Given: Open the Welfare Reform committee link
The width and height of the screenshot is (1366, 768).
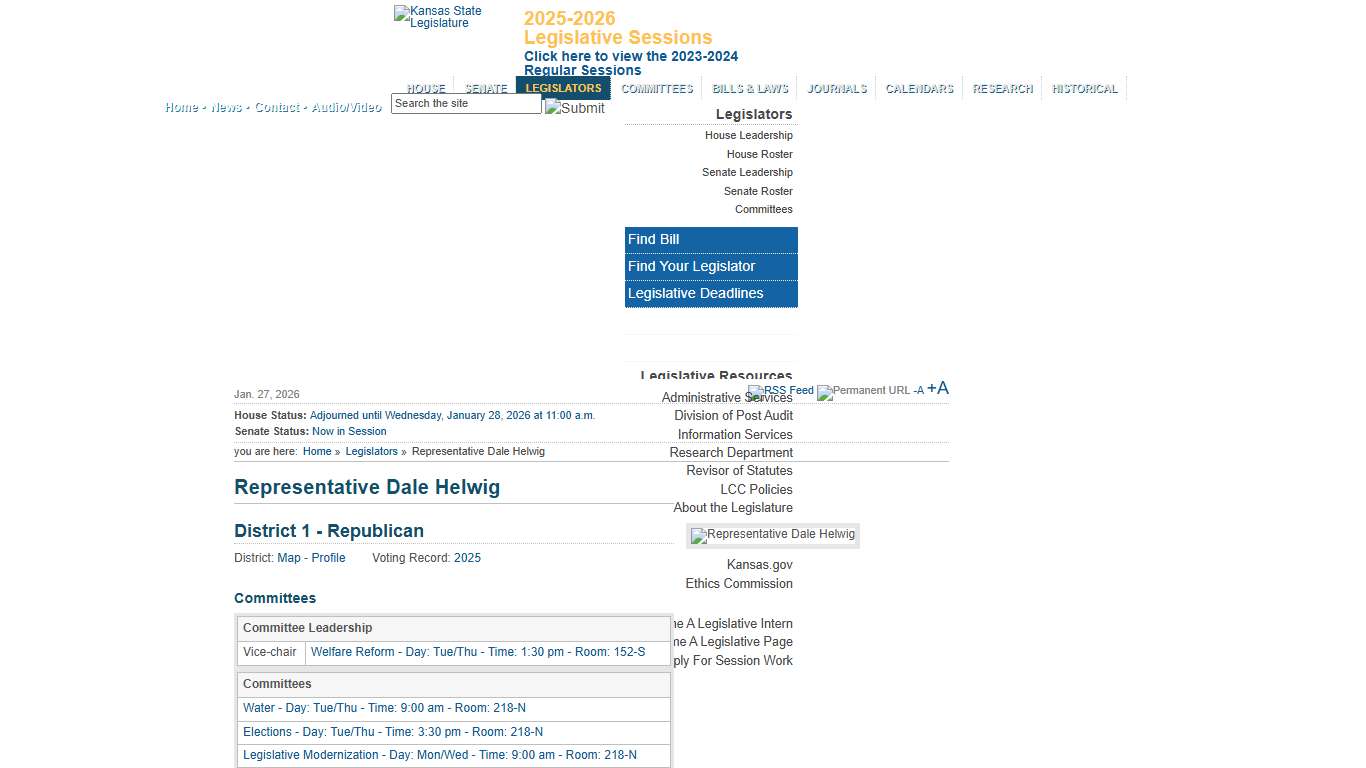Looking at the screenshot, I should pos(477,652).
